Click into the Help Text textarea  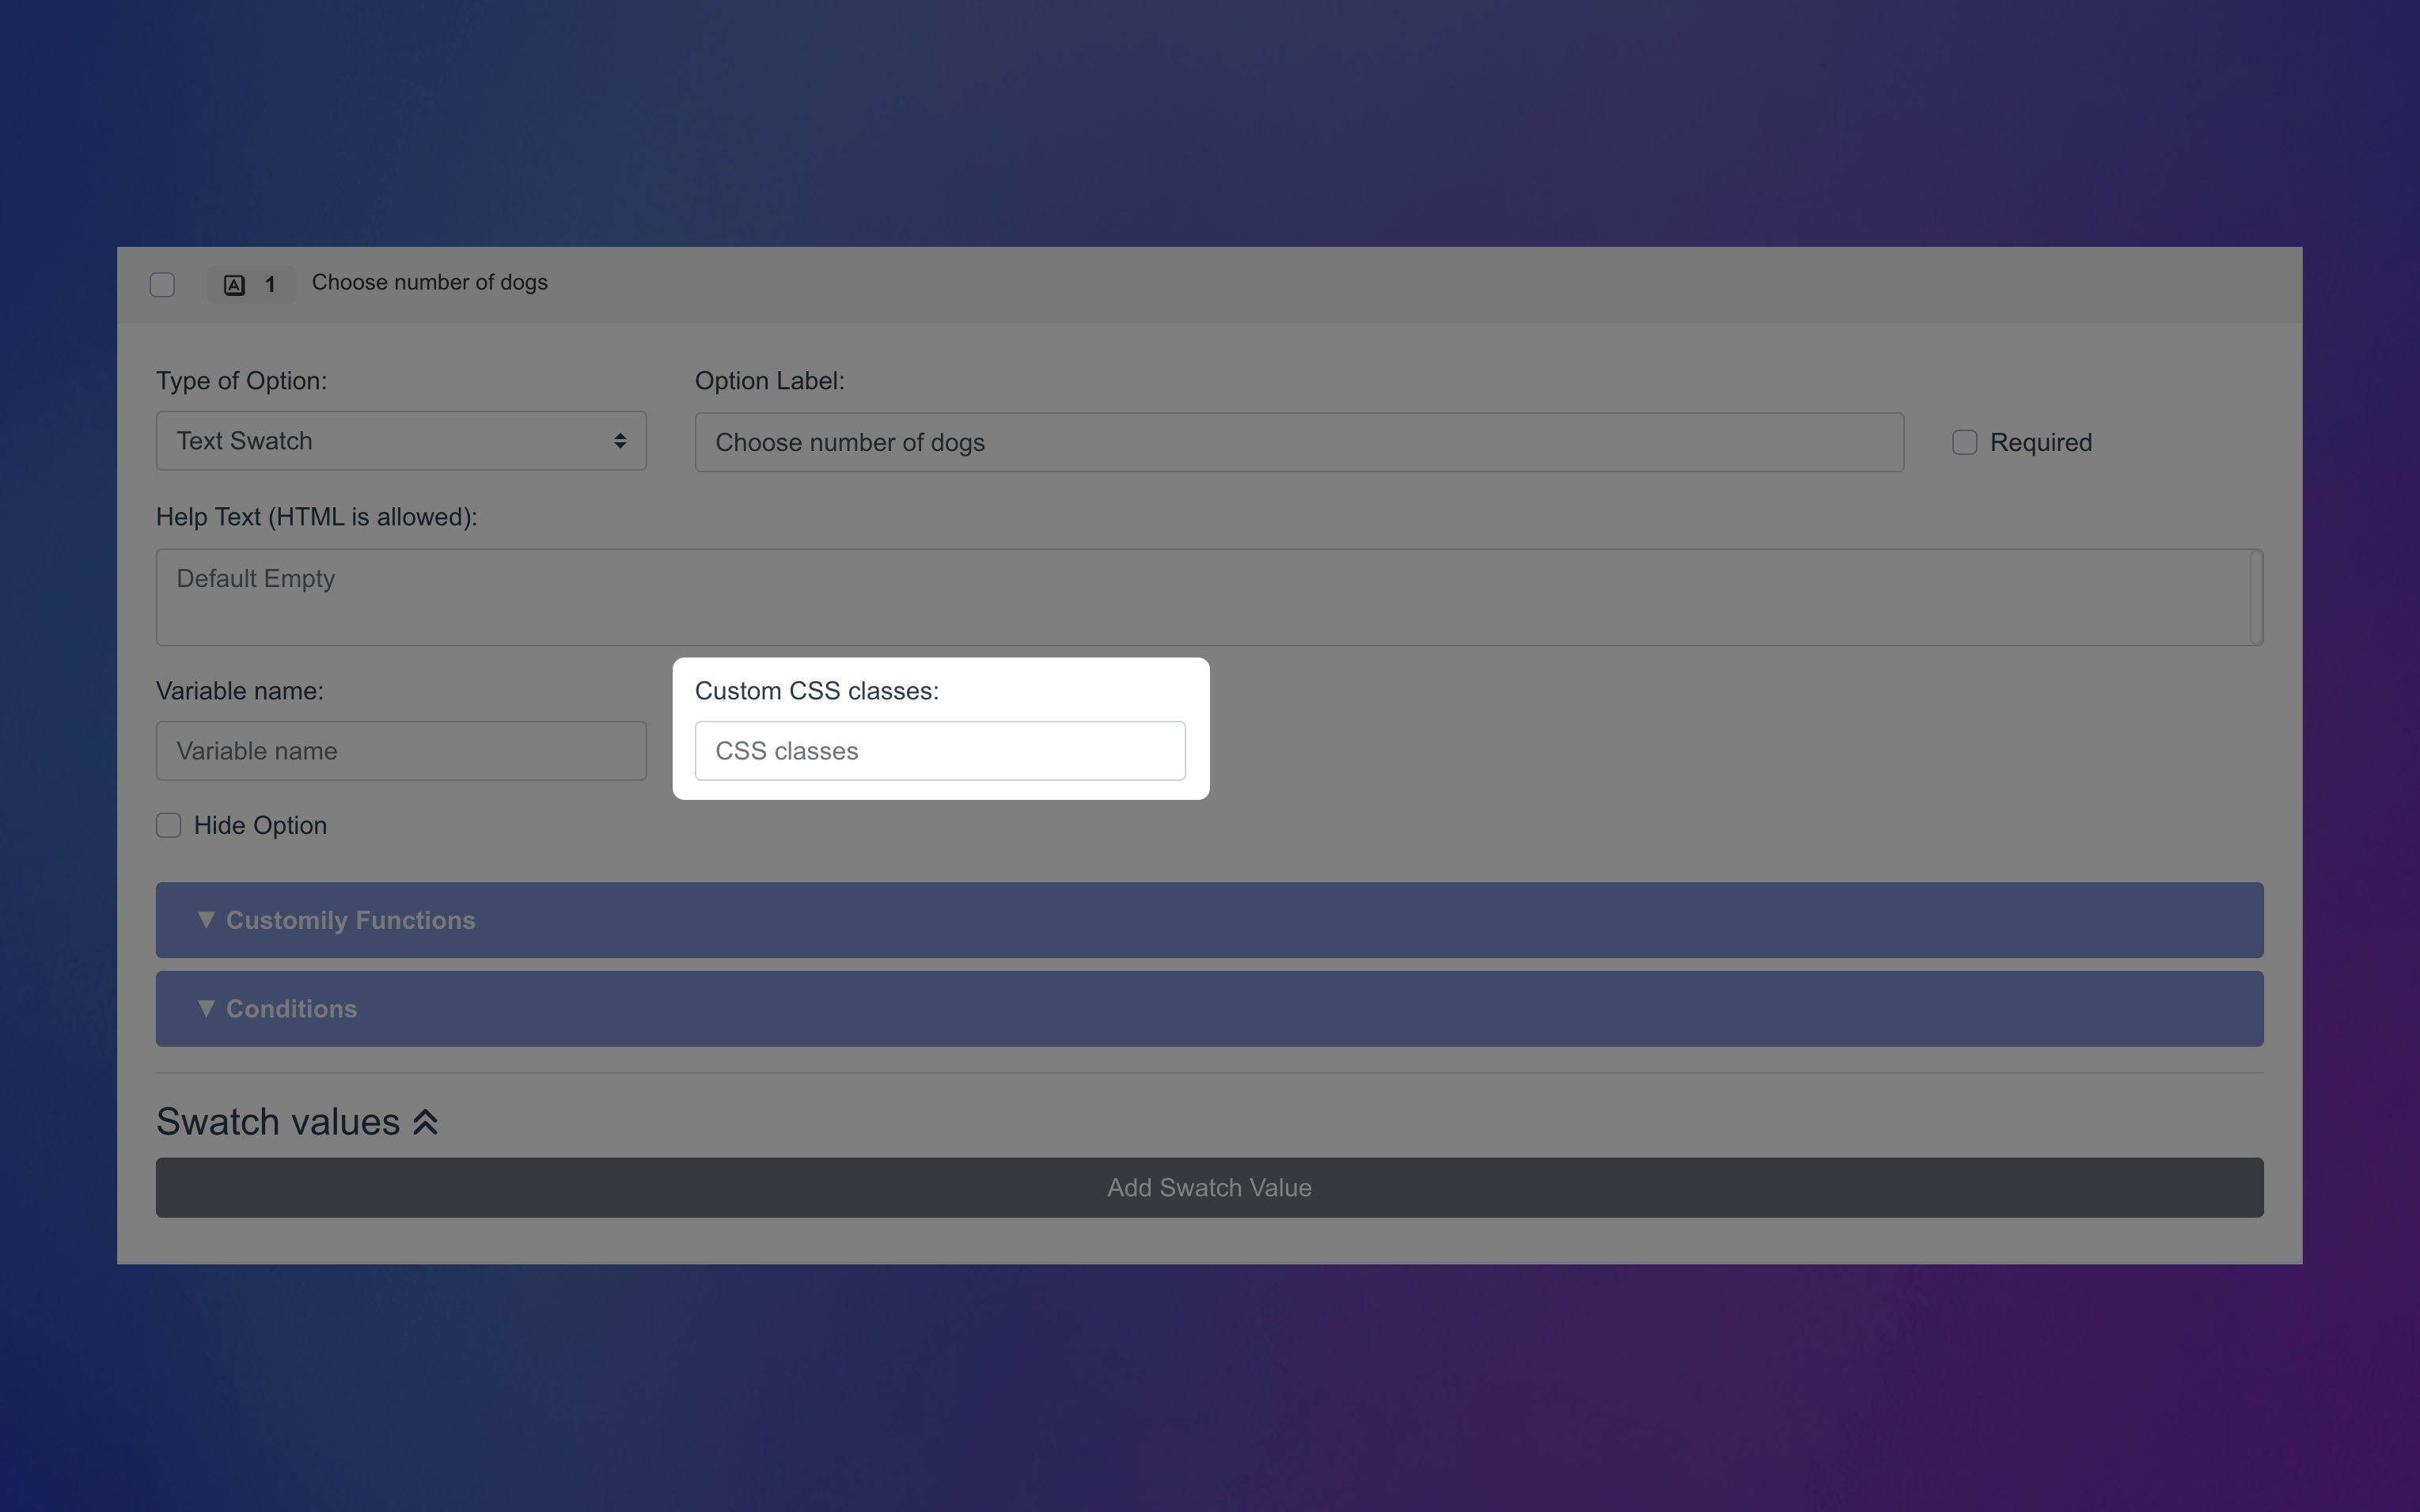[x=1200, y=597]
